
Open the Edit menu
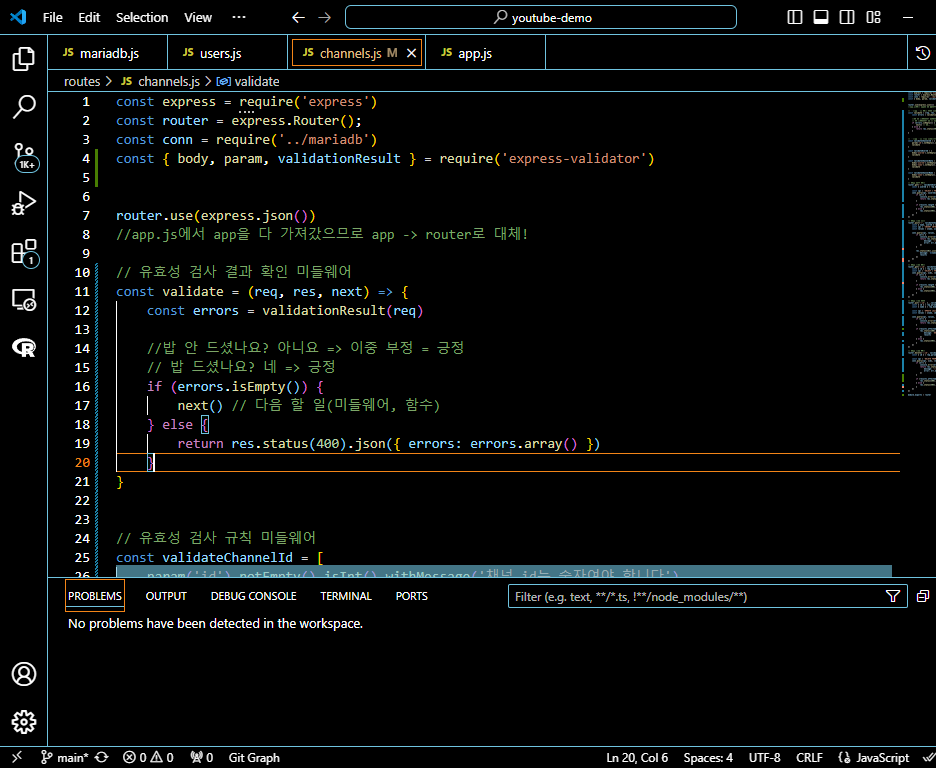pos(89,17)
